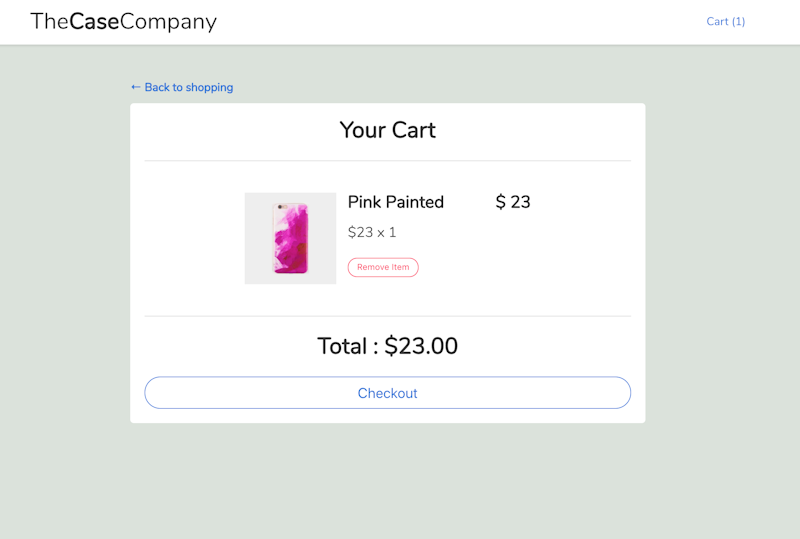Go back via Back to shopping link

(182, 87)
